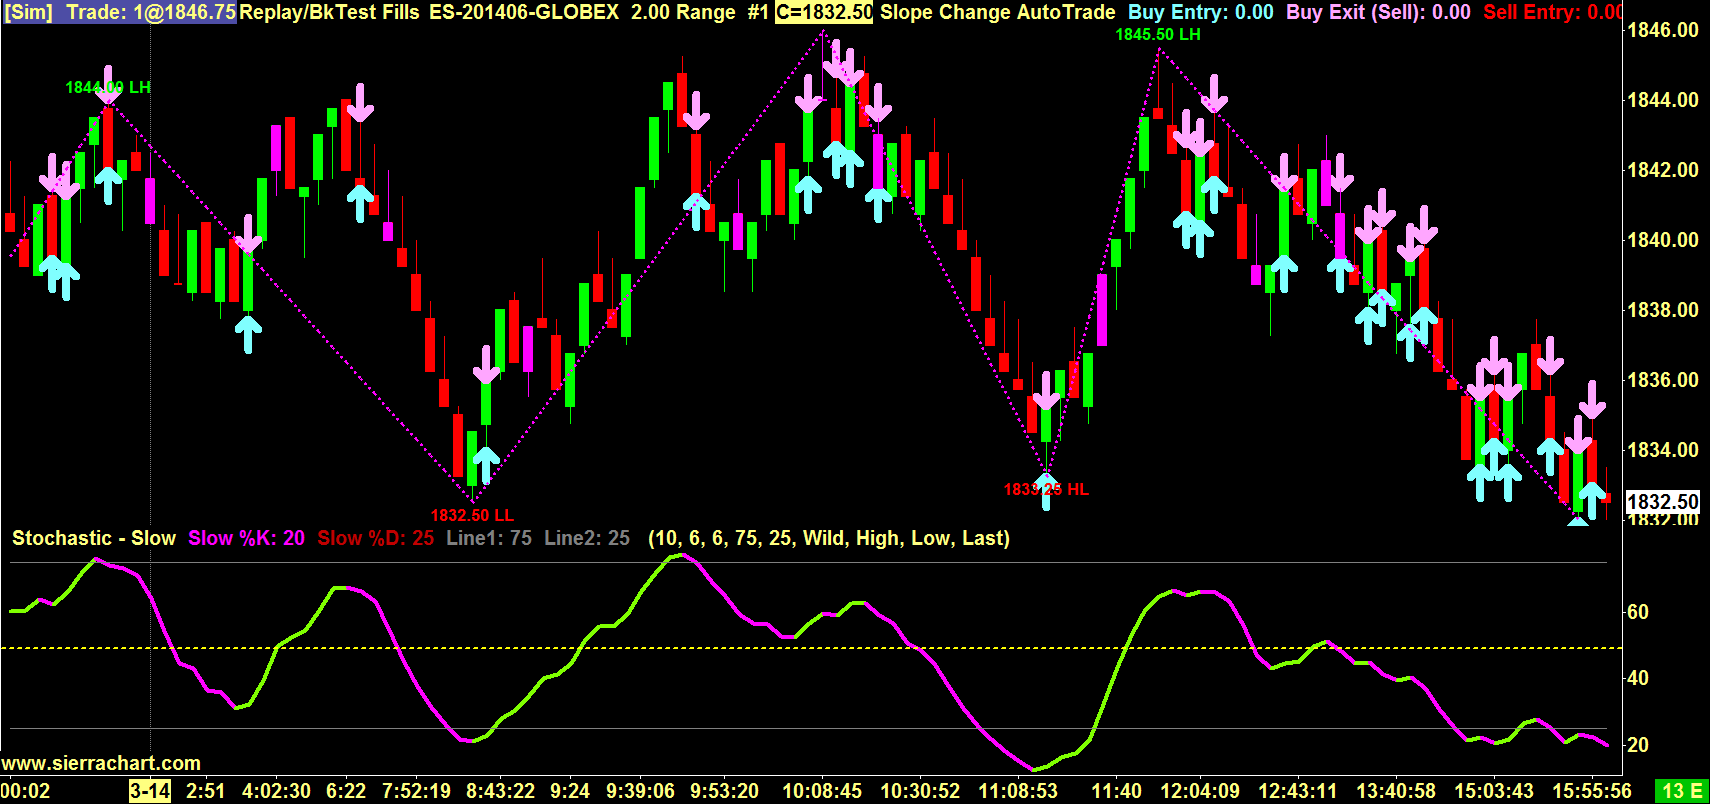Image resolution: width=1710 pixels, height=804 pixels.
Task: Click the highlighted 3-14 date marker
Action: pyautogui.click(x=150, y=791)
